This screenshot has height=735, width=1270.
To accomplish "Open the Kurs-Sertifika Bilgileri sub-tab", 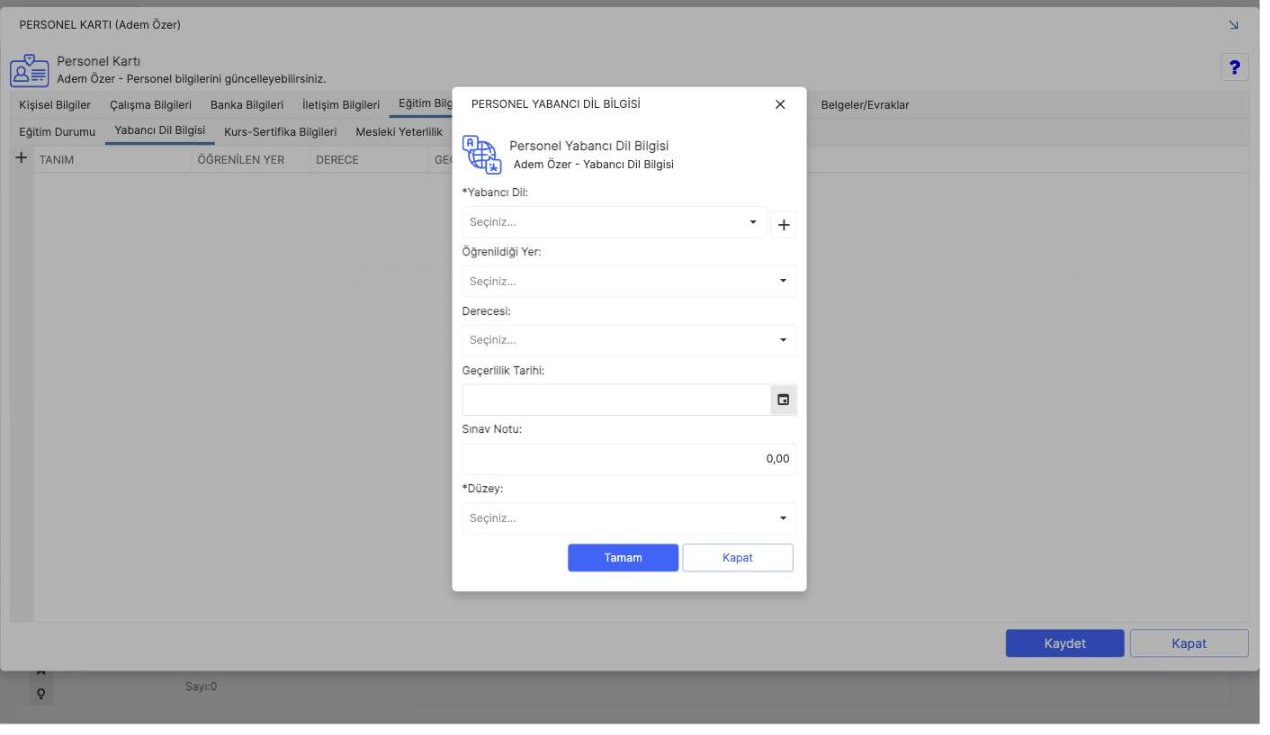I will click(279, 132).
